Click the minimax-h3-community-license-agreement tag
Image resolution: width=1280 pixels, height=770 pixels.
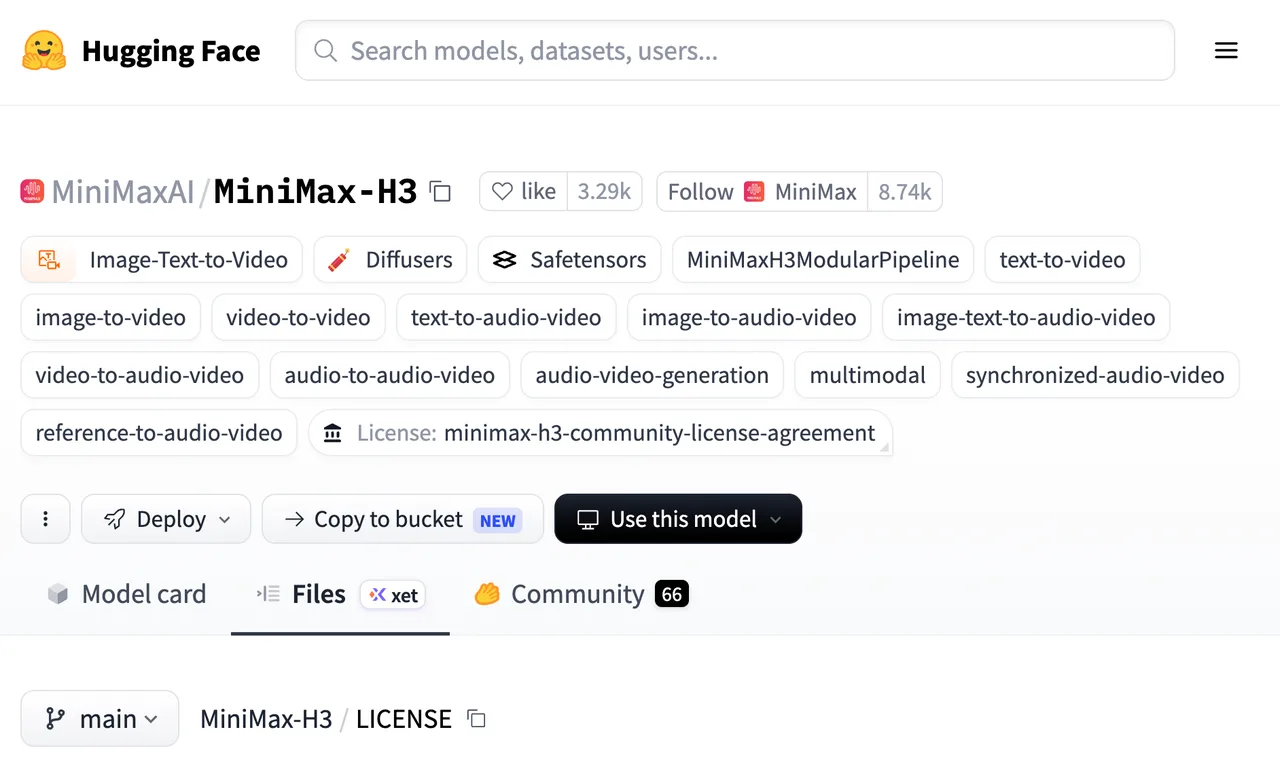point(601,433)
